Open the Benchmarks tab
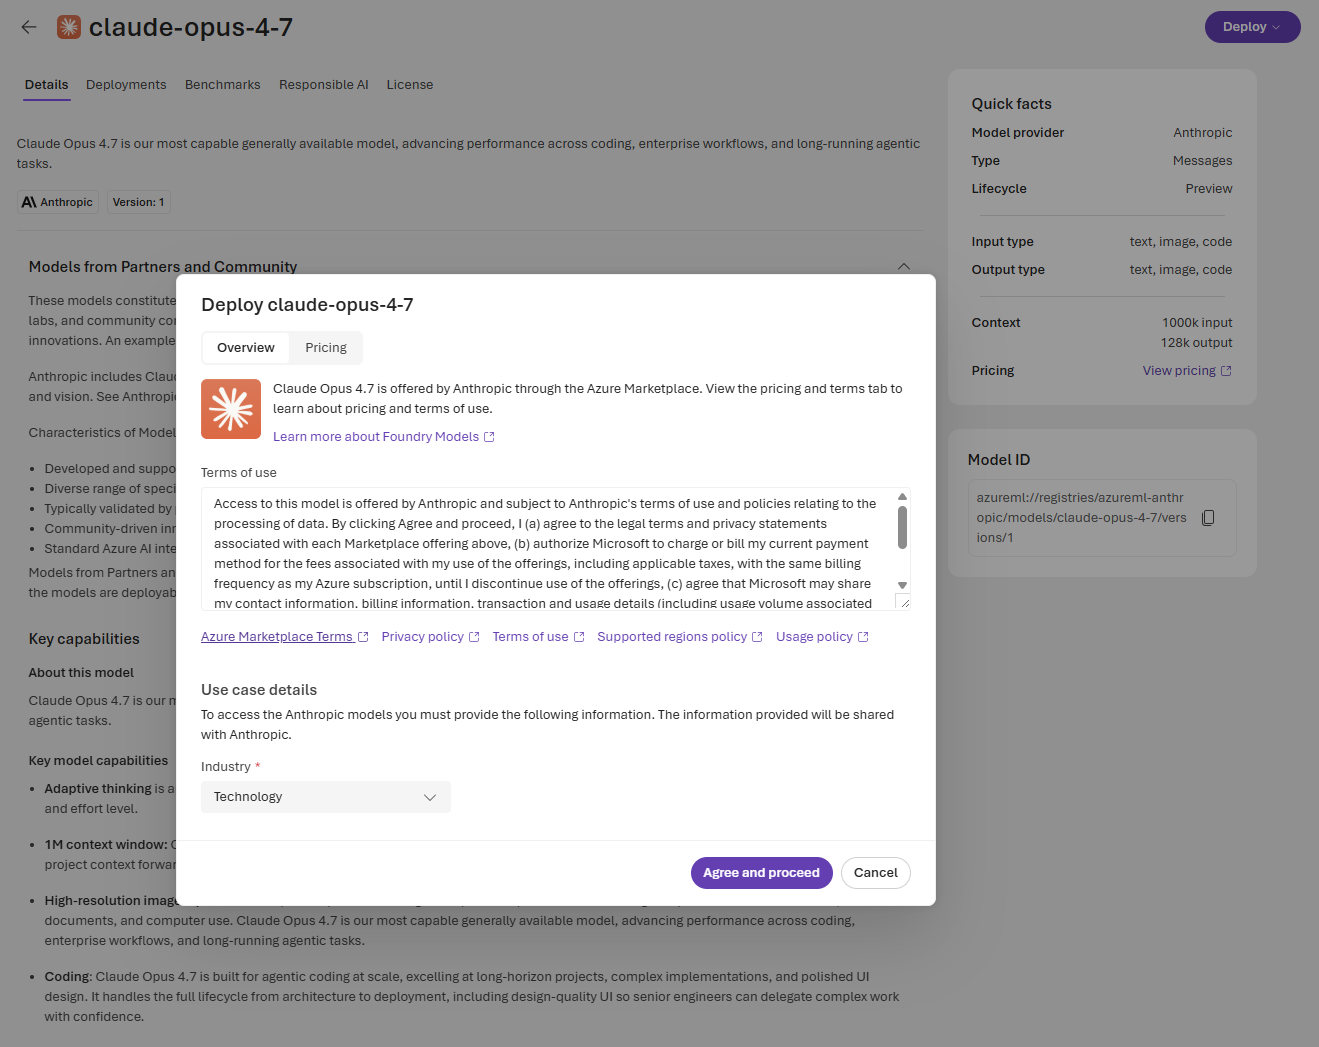 (223, 85)
